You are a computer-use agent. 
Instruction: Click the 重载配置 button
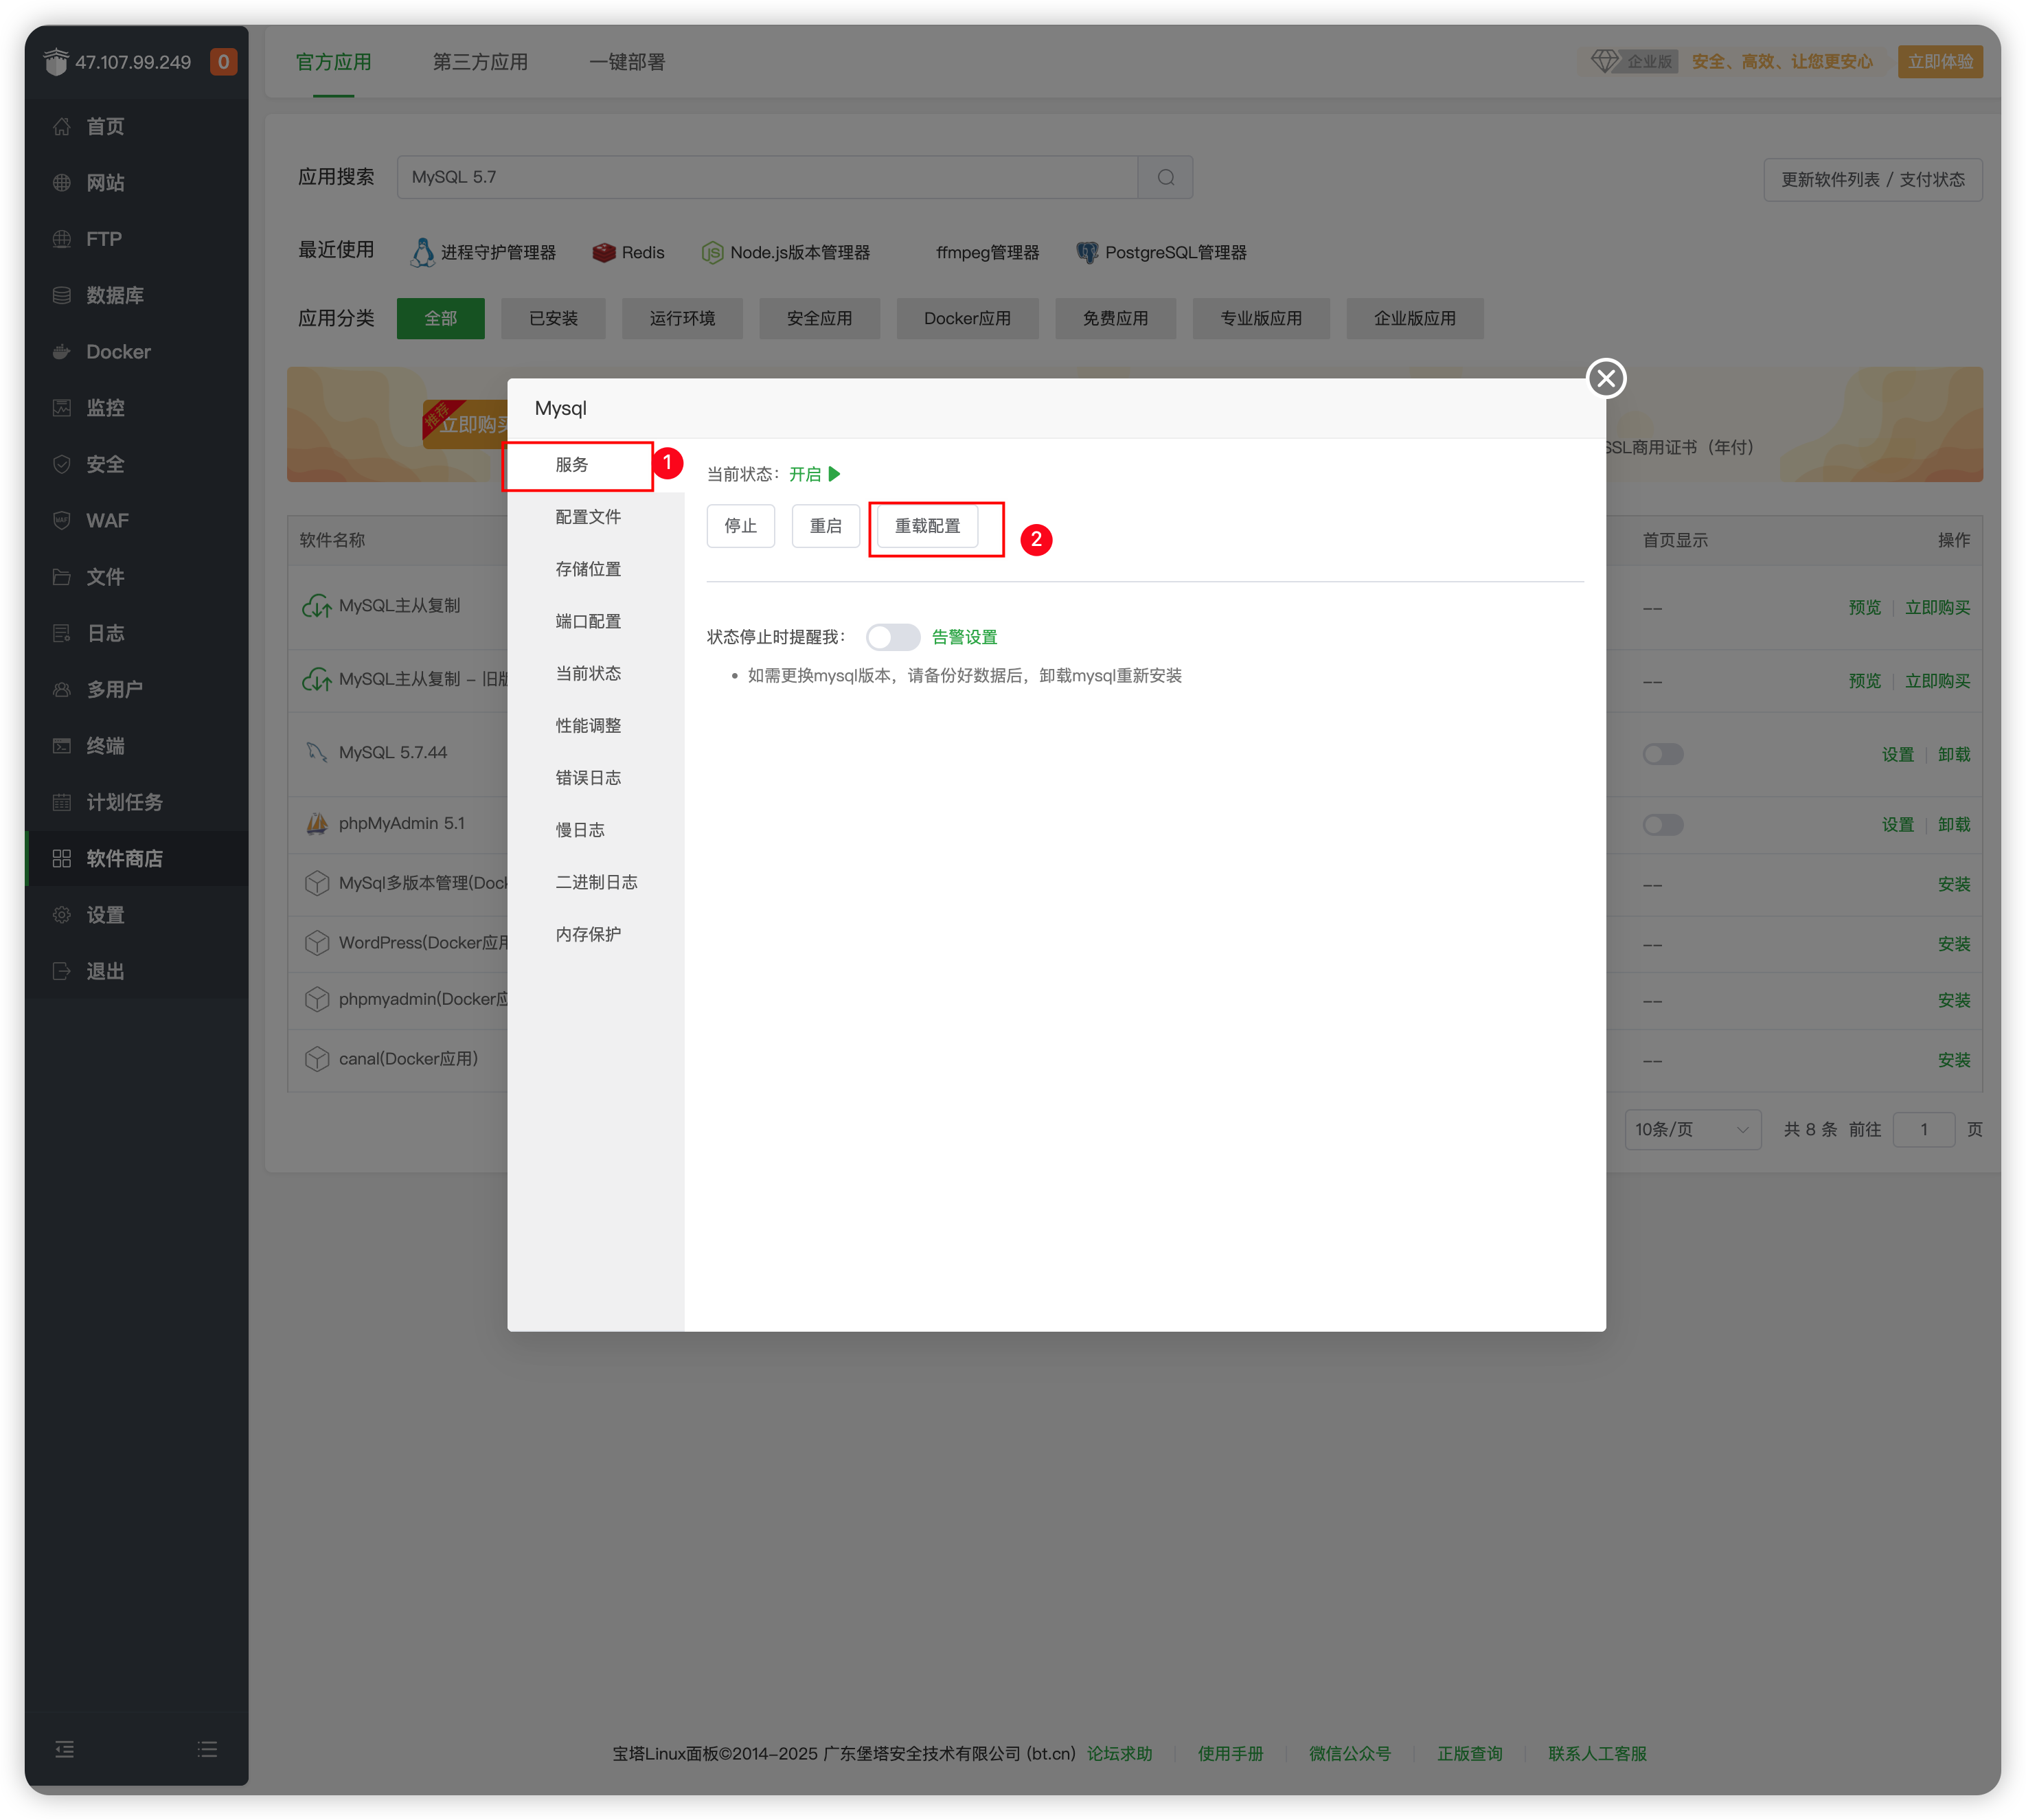coord(927,526)
